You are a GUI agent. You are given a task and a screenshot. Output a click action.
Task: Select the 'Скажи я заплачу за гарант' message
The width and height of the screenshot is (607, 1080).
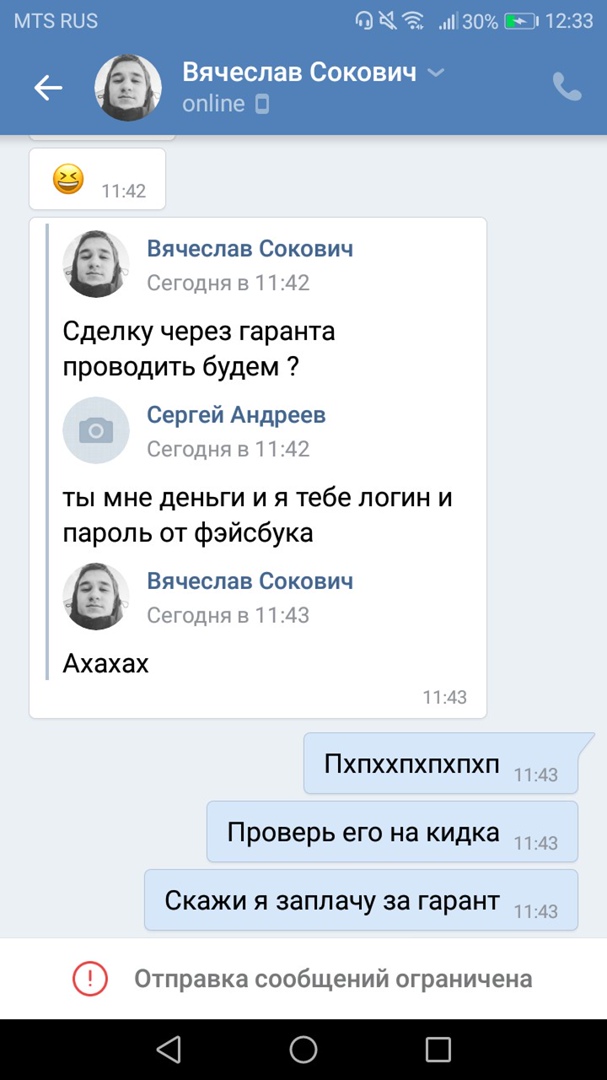361,900
